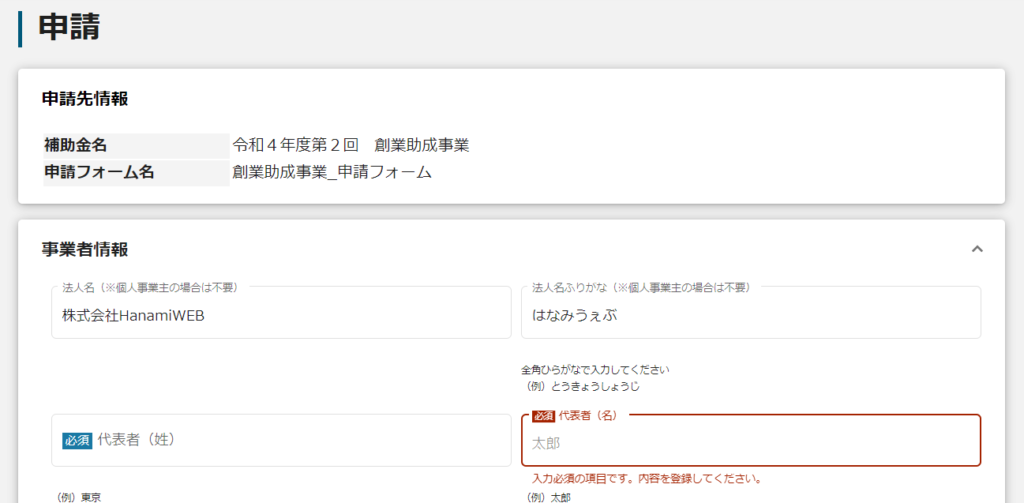This screenshot has height=503, width=1024.
Task: Click the 創業助成事業_申請フォーム value text
Action: 332,172
